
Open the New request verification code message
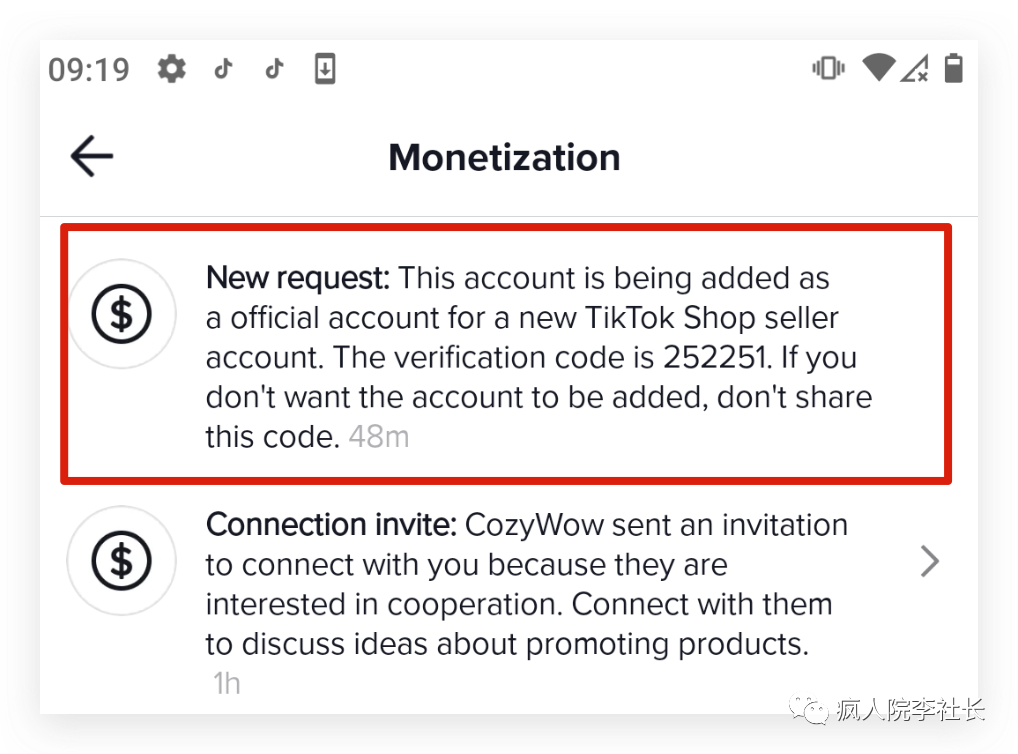[538, 357]
